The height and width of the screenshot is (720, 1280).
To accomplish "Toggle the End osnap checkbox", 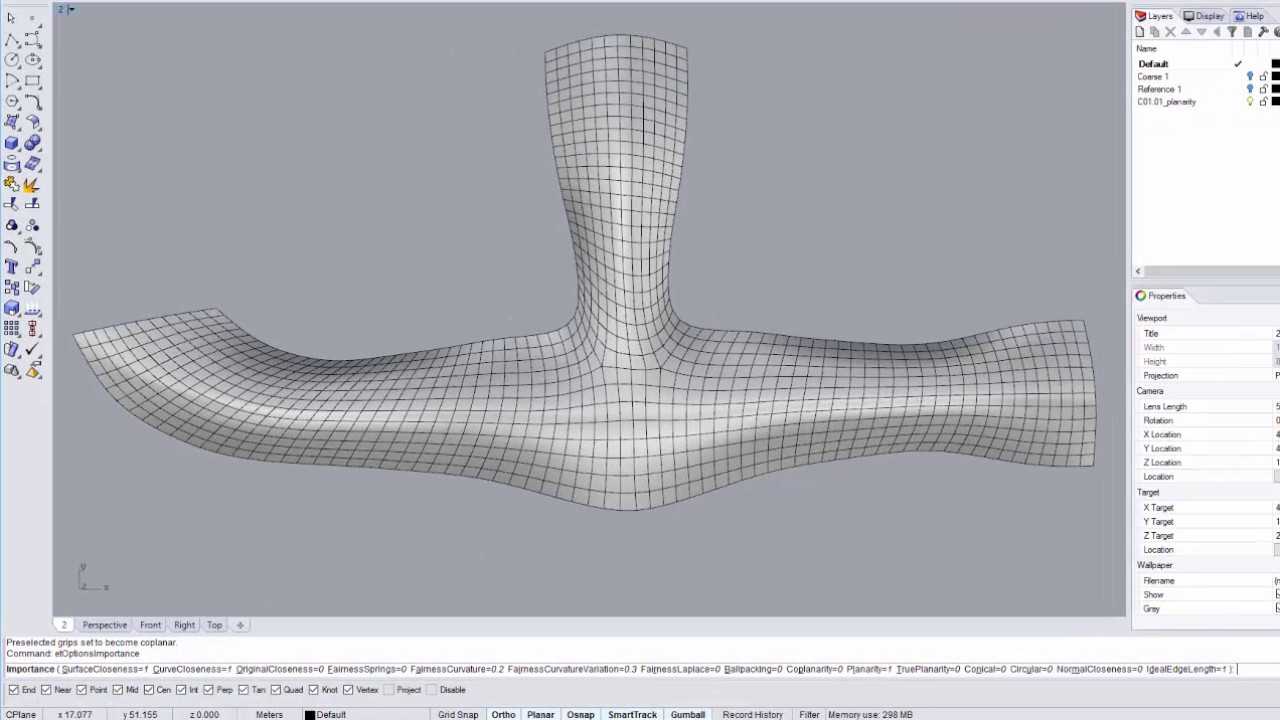I will (x=12, y=690).
